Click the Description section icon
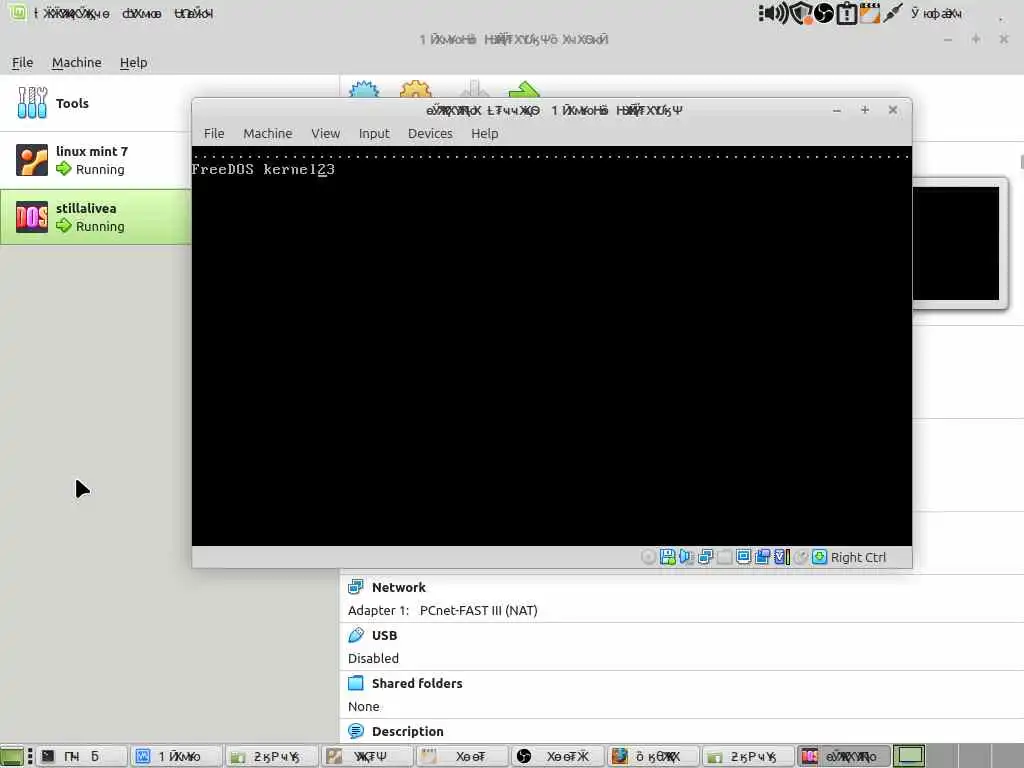 [356, 731]
